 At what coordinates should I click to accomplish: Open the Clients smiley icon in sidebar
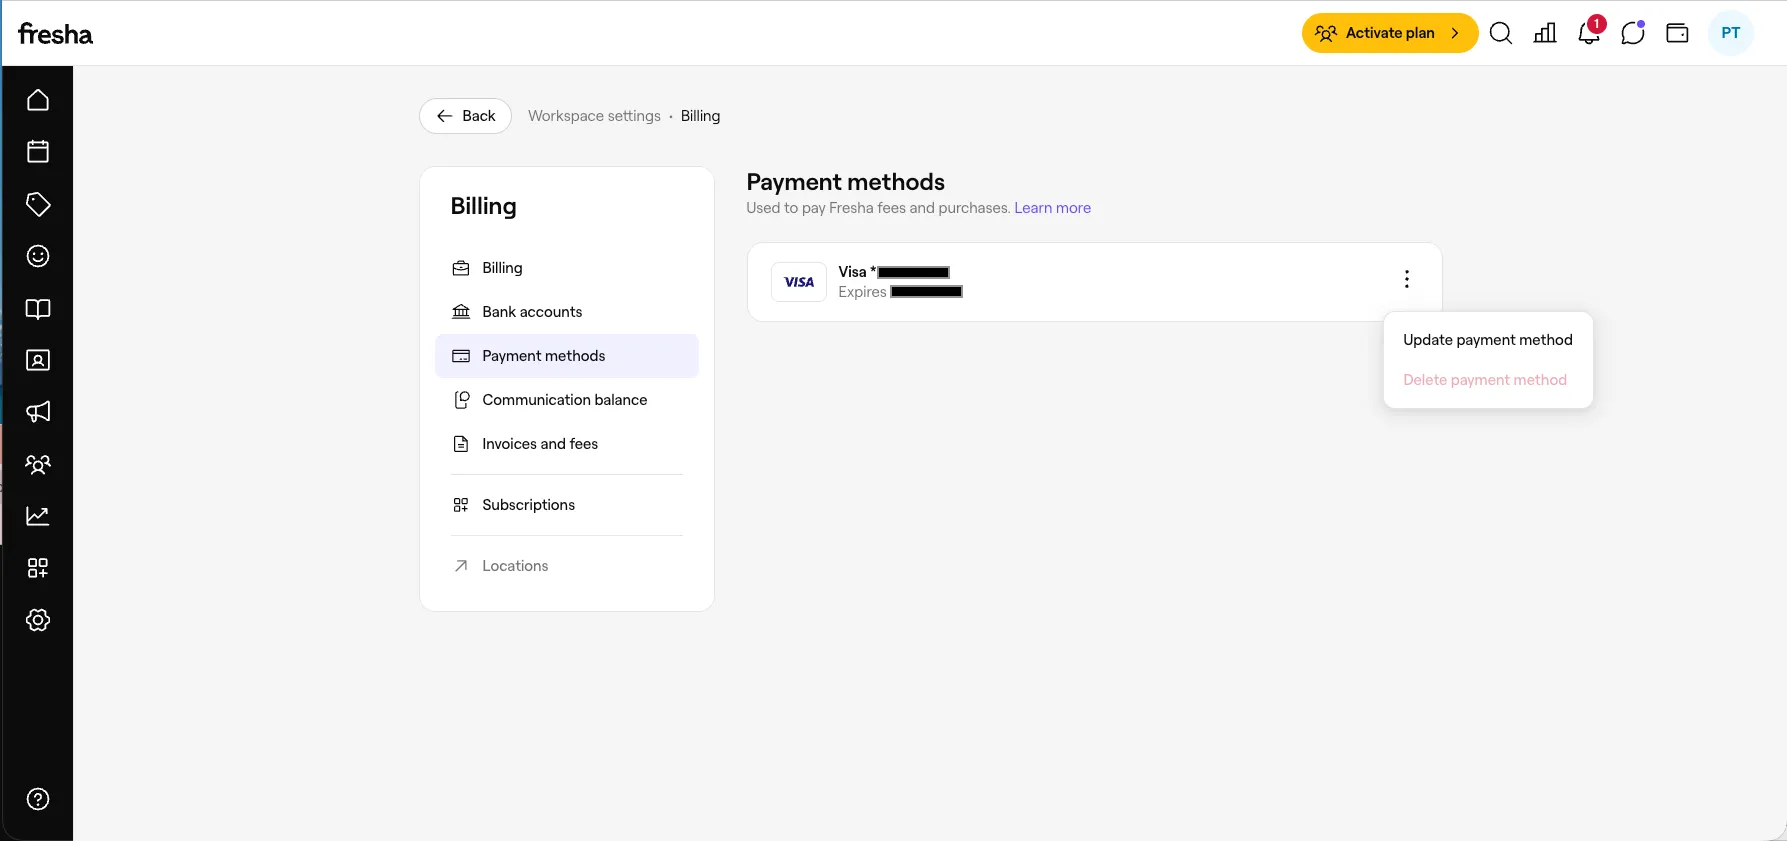(x=38, y=256)
